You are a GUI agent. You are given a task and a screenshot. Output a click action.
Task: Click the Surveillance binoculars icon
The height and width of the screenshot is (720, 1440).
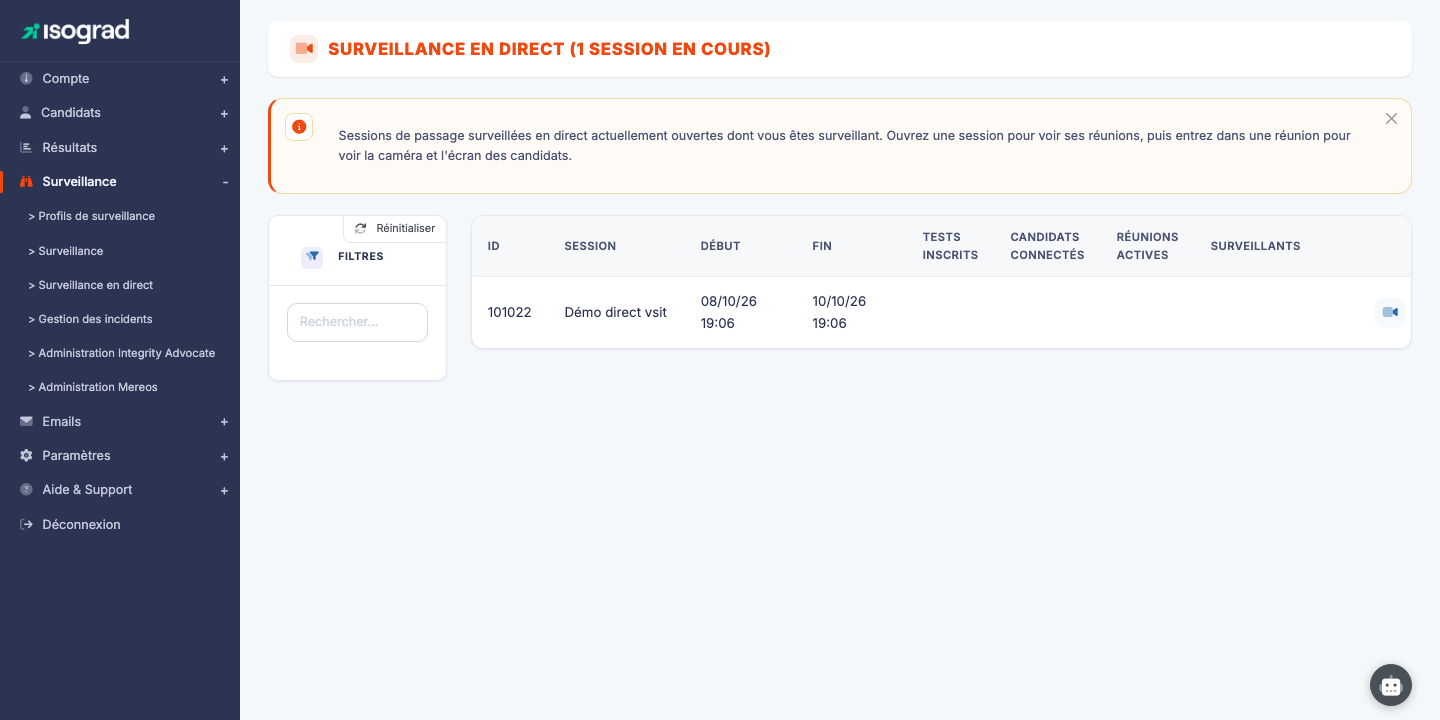tap(26, 182)
